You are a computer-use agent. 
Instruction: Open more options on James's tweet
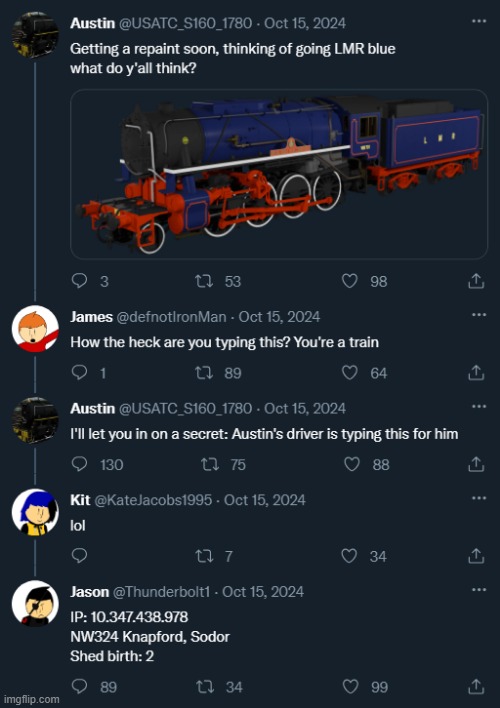click(479, 315)
